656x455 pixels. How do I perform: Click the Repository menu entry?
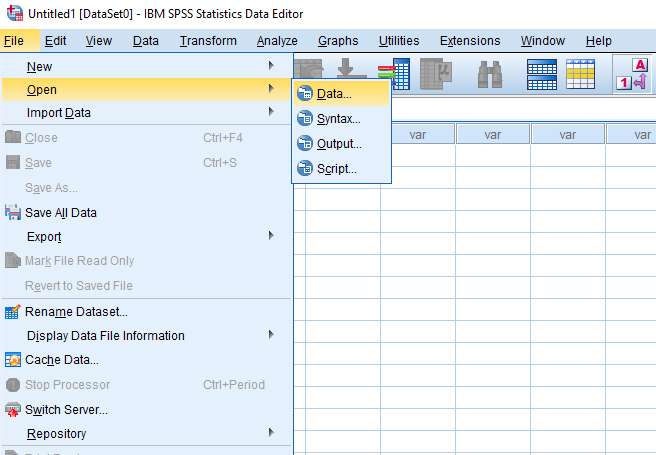[x=57, y=434]
